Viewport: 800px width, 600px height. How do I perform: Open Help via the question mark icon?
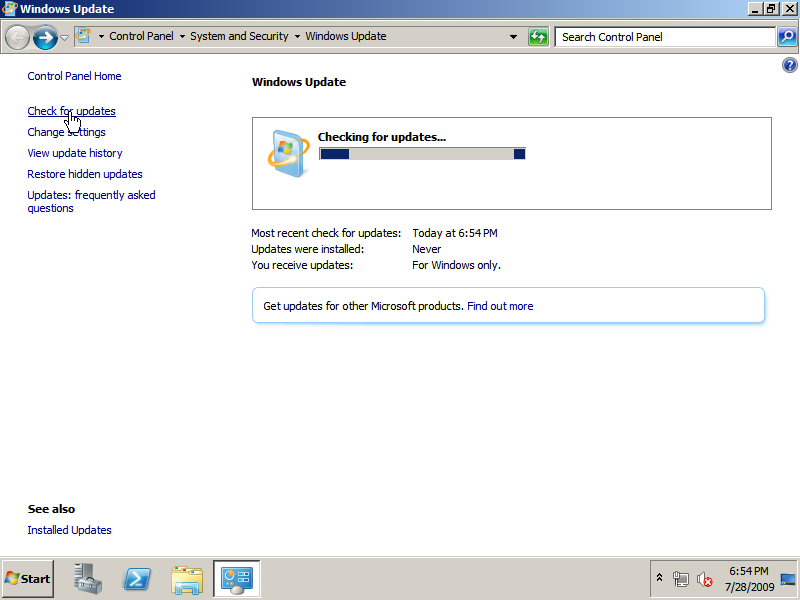pyautogui.click(x=789, y=65)
